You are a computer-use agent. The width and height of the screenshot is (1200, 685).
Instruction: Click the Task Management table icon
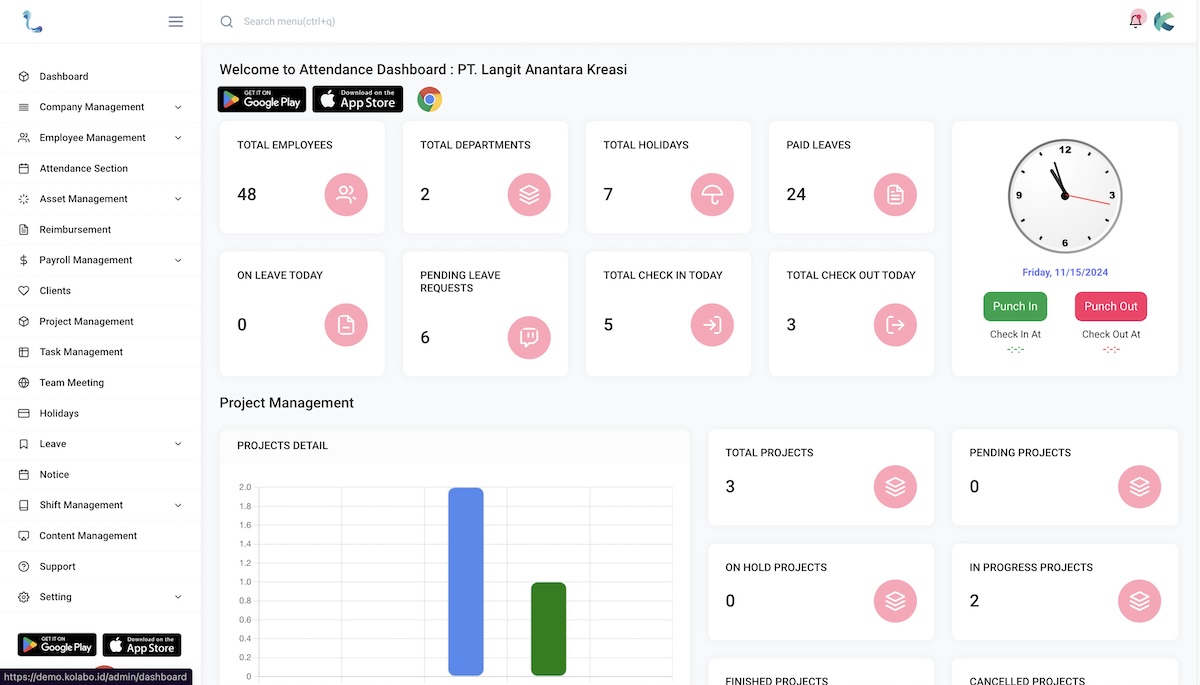[24, 352]
